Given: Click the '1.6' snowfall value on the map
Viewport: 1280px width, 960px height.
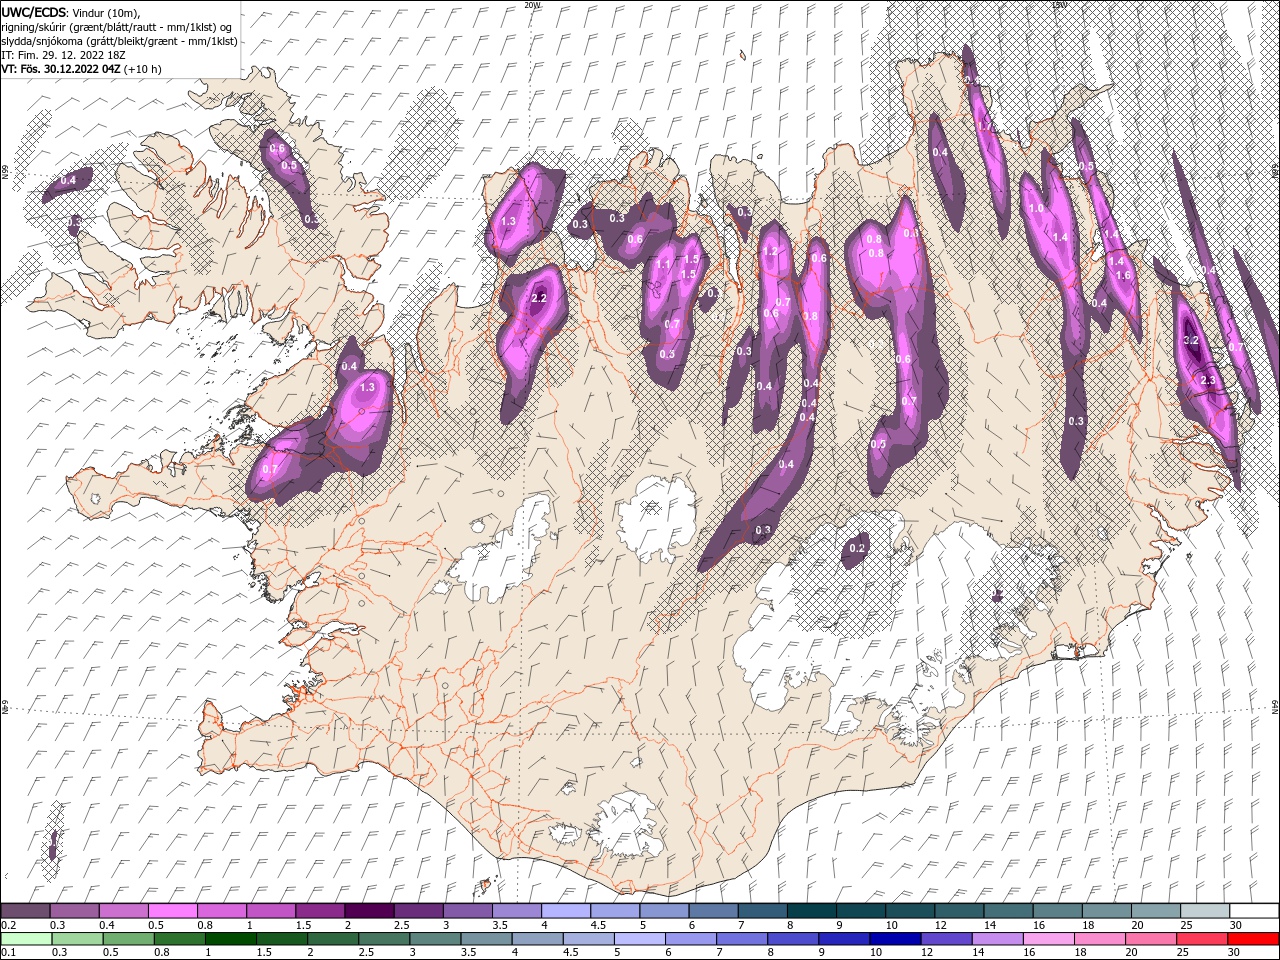Looking at the screenshot, I should click(x=1123, y=275).
